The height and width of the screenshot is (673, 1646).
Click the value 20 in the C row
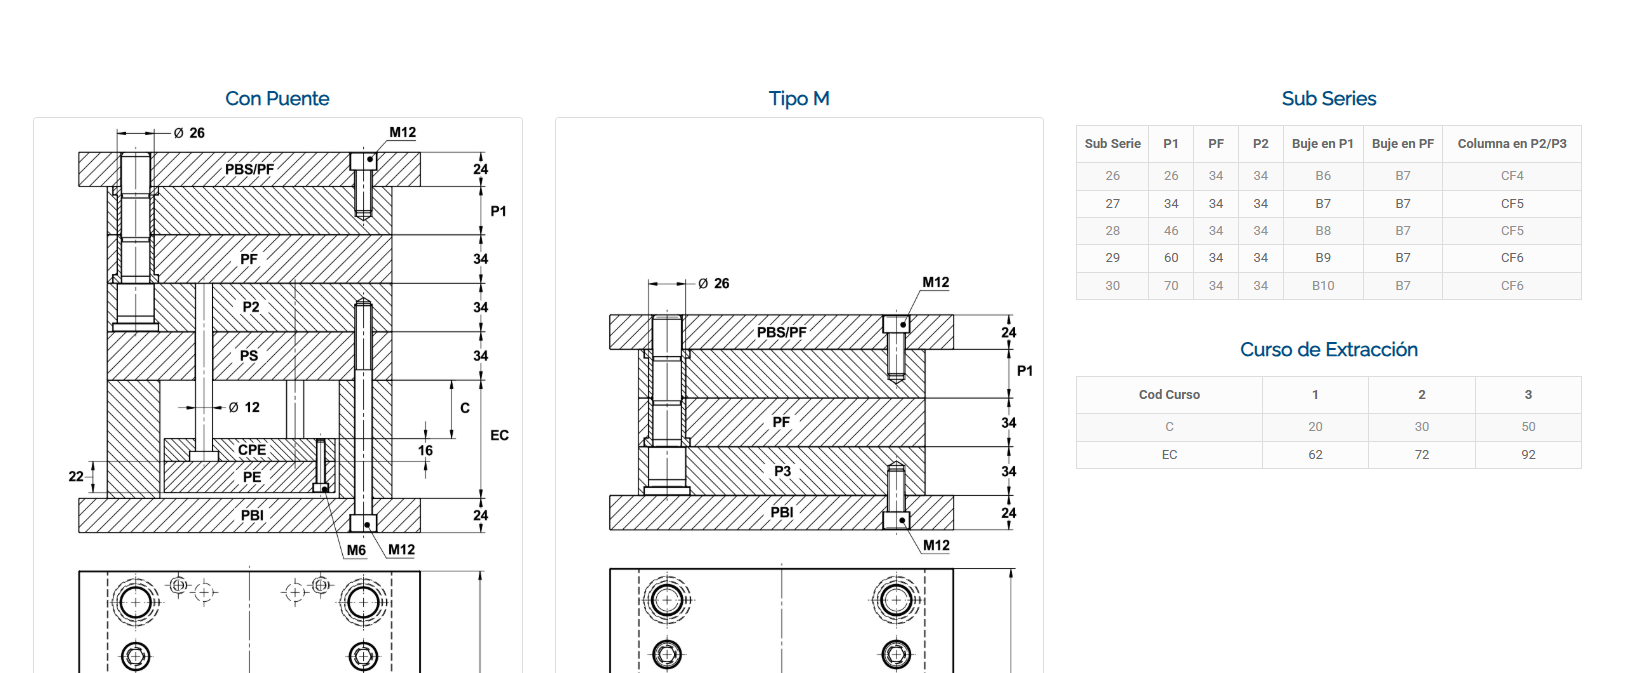tap(1314, 427)
